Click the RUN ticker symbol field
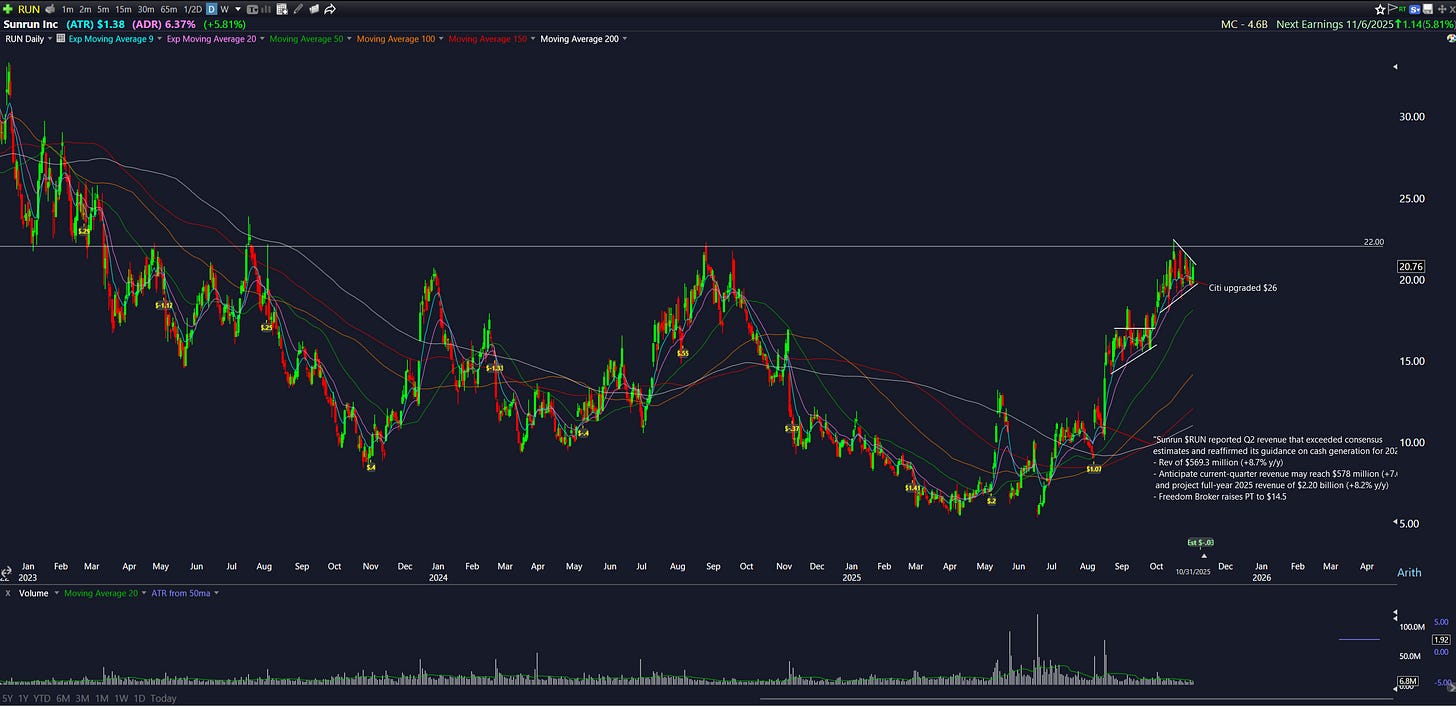1456x706 pixels. 29,9
